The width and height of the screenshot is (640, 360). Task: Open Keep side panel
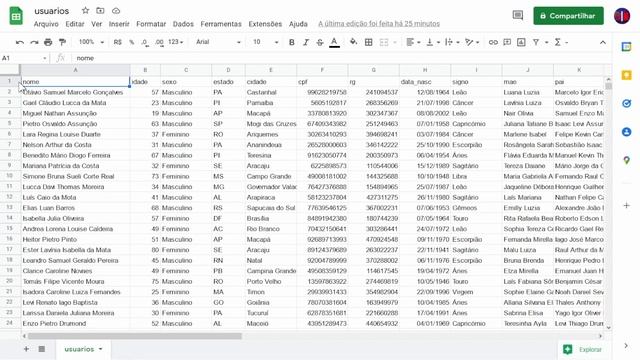[x=627, y=76]
